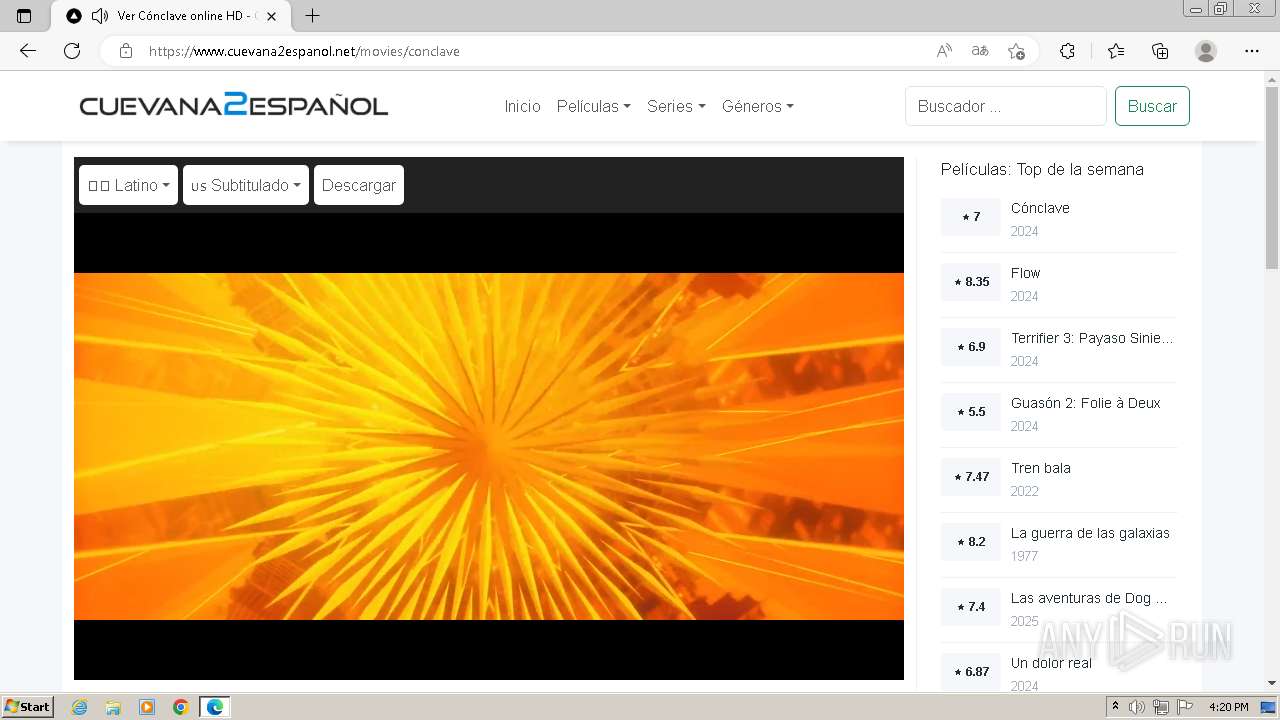Click on the video player
Screen dimensions: 1280x720
point(489,446)
